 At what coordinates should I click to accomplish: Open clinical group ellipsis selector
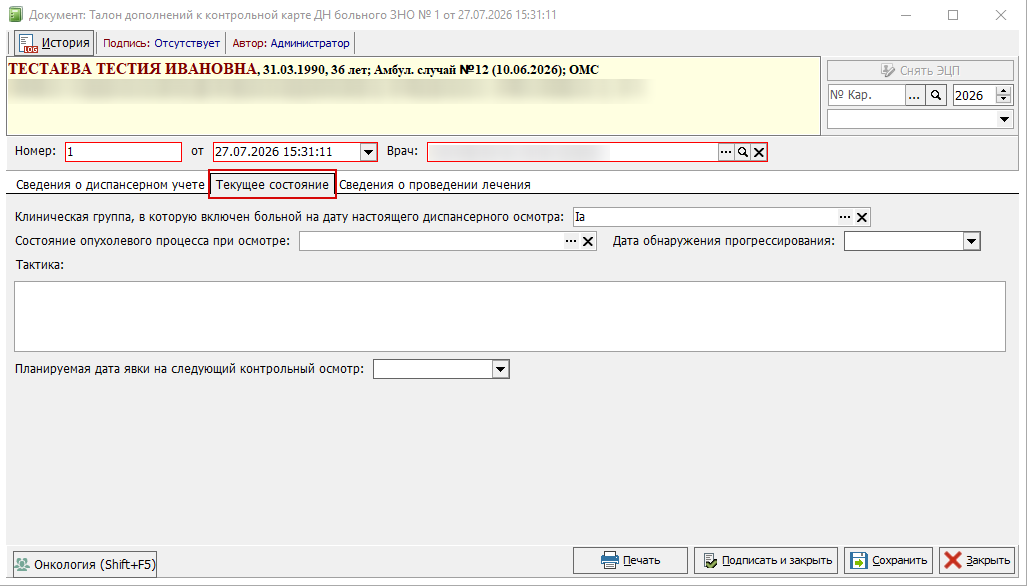coord(845,217)
